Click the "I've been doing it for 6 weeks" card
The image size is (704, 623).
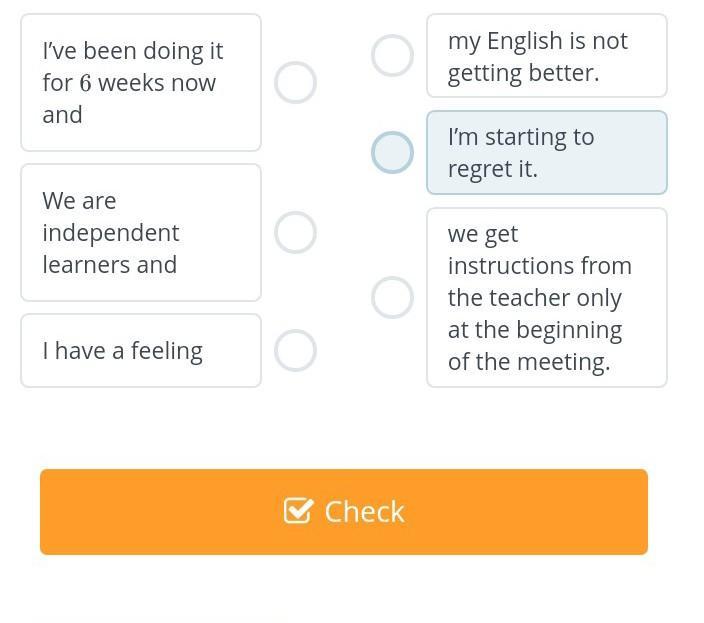[141, 83]
